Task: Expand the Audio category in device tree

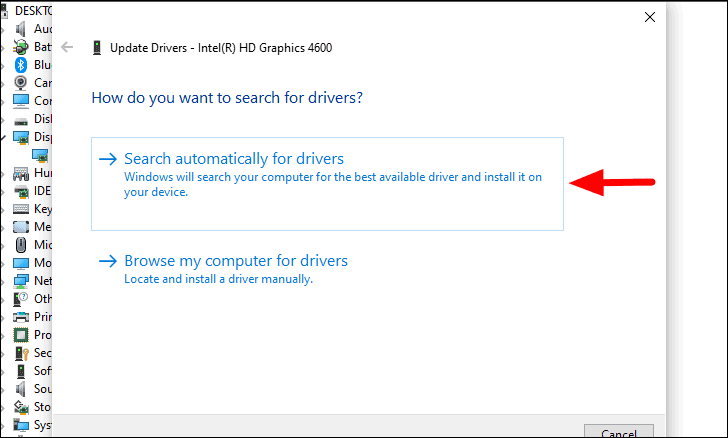Action: pyautogui.click(x=3, y=31)
